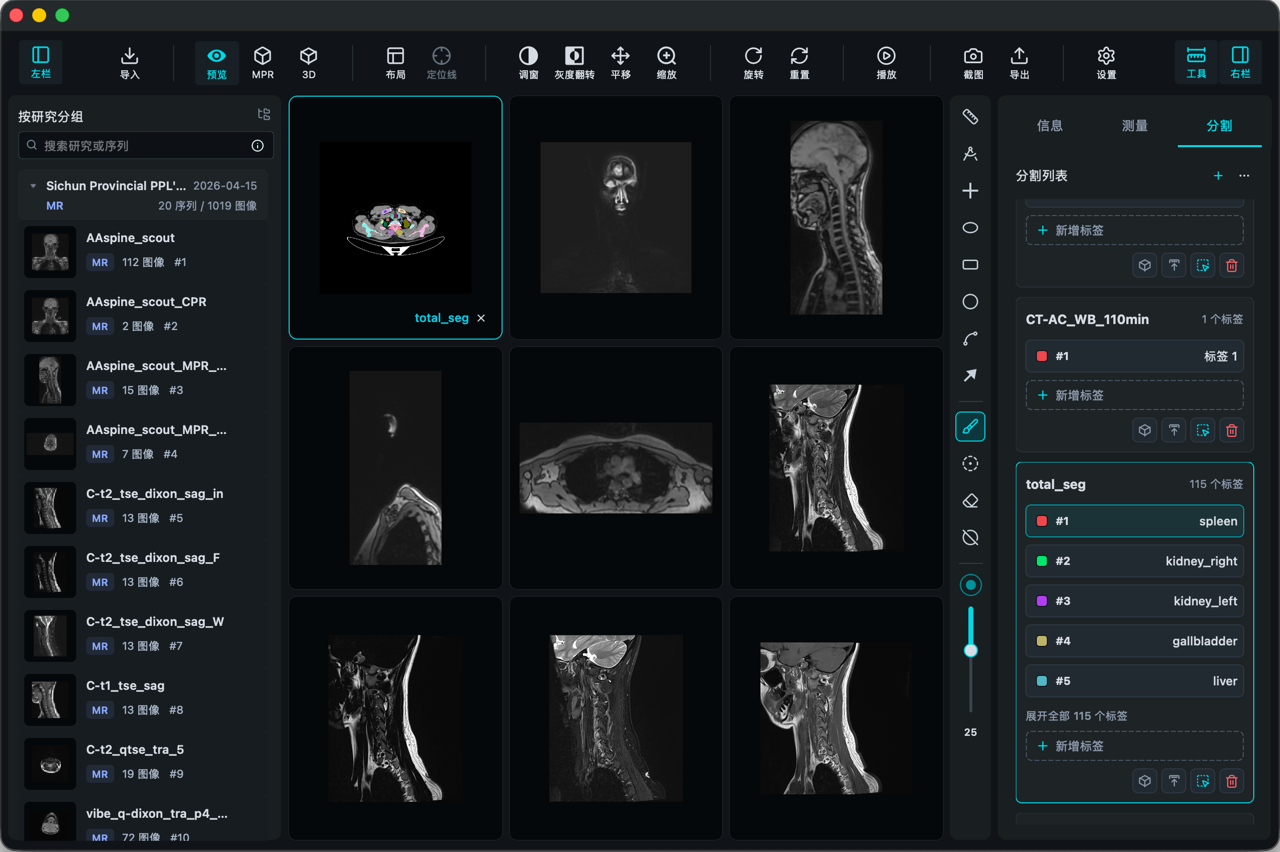
Task: Toggle the 左栏 left panel
Action: (x=41, y=62)
